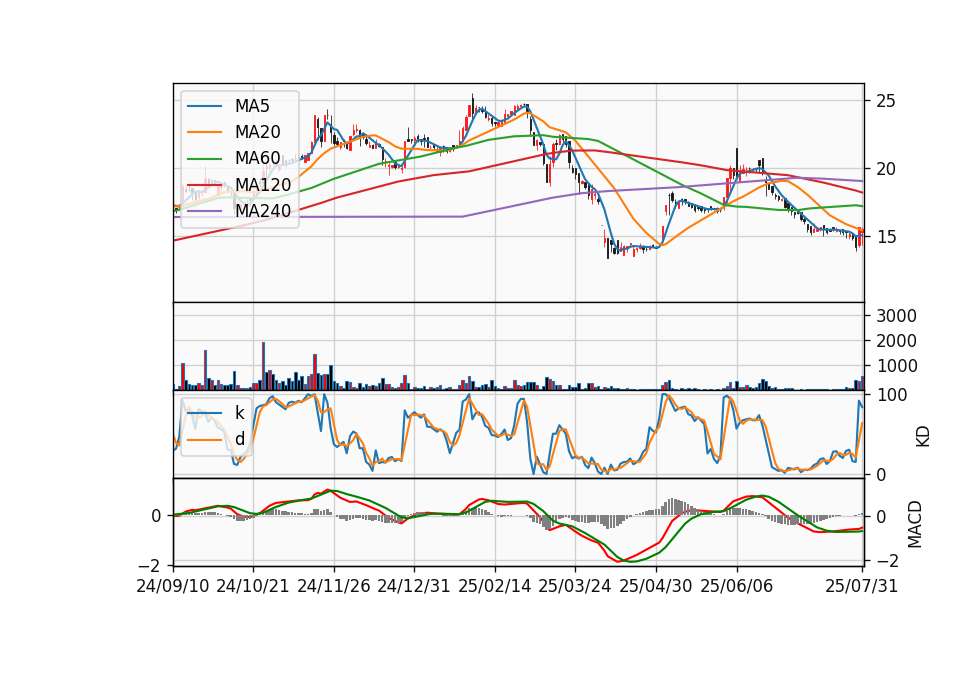Select the 25/03/24 date label

click(x=575, y=586)
